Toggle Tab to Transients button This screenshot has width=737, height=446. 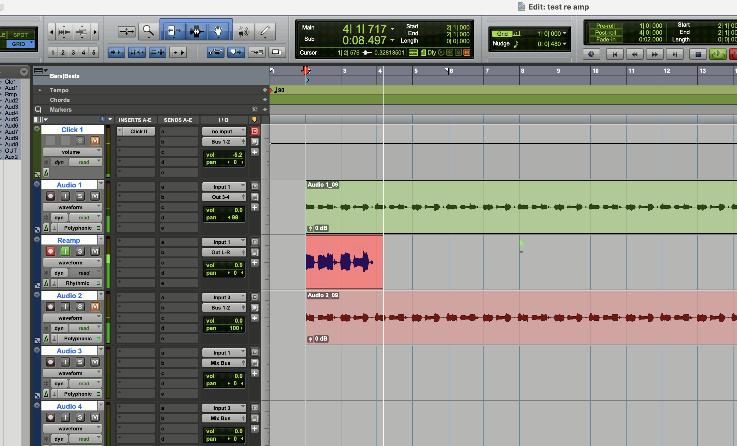pyautogui.click(x=116, y=52)
